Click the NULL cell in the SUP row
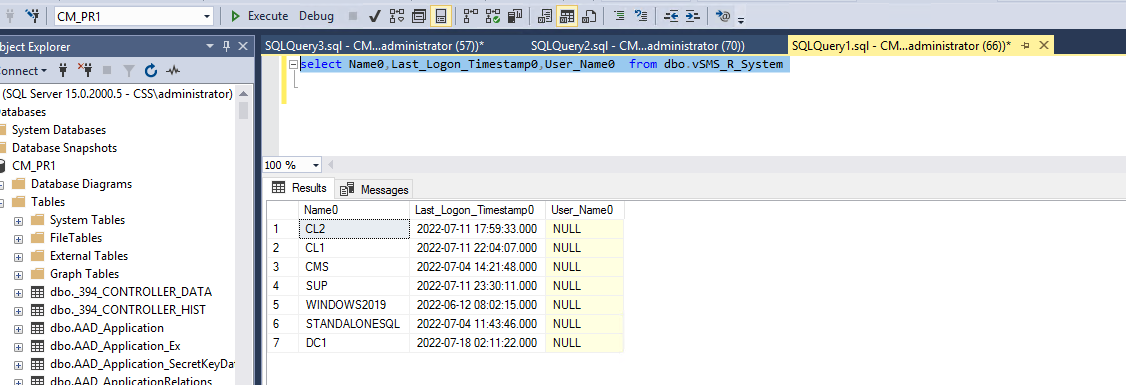Screen dimensions: 1126x385 click(585, 286)
